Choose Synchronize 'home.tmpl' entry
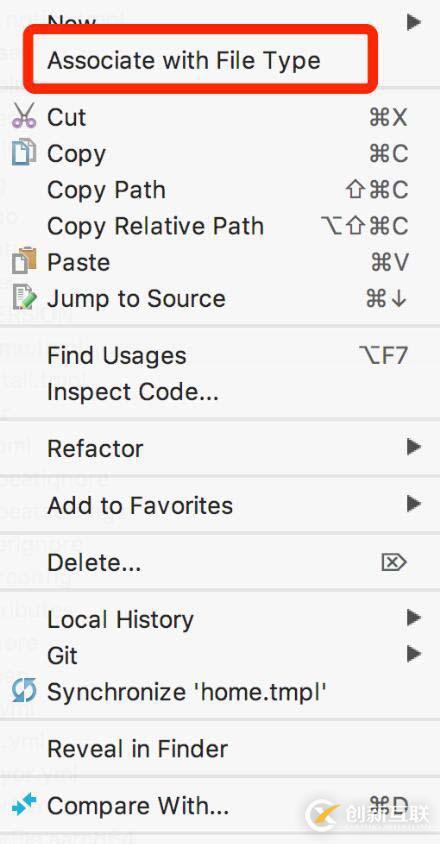The image size is (440, 844). click(x=187, y=691)
